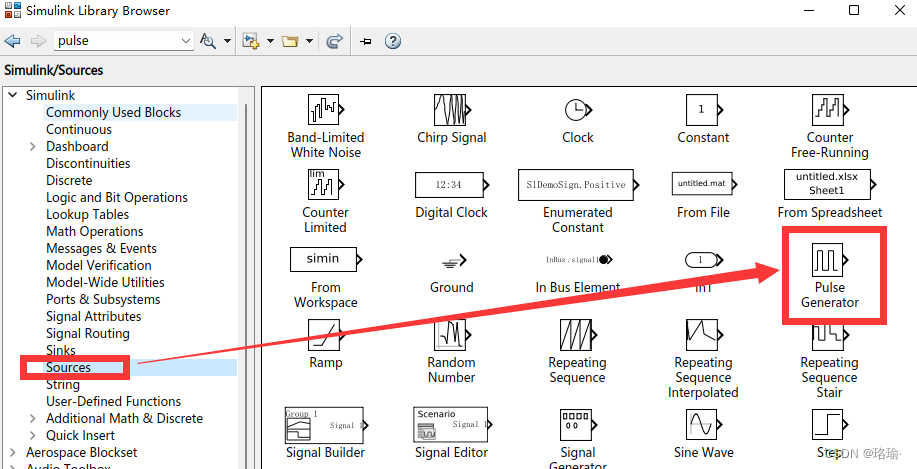This screenshot has height=469, width=917.
Task: Select the From Workspace simin block
Action: tap(326, 259)
